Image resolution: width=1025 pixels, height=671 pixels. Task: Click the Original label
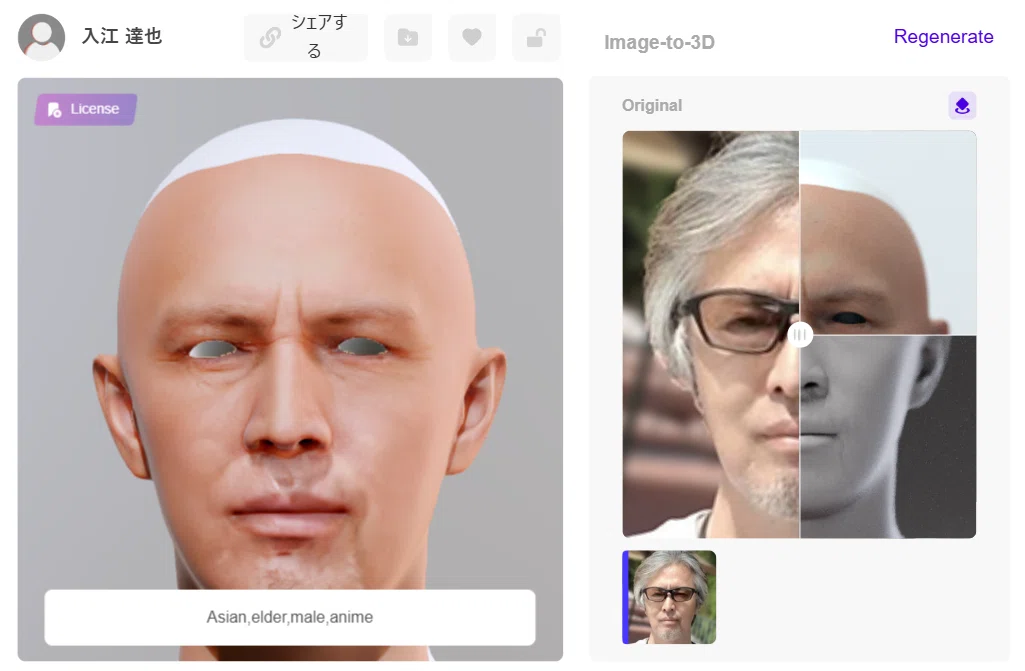[652, 105]
